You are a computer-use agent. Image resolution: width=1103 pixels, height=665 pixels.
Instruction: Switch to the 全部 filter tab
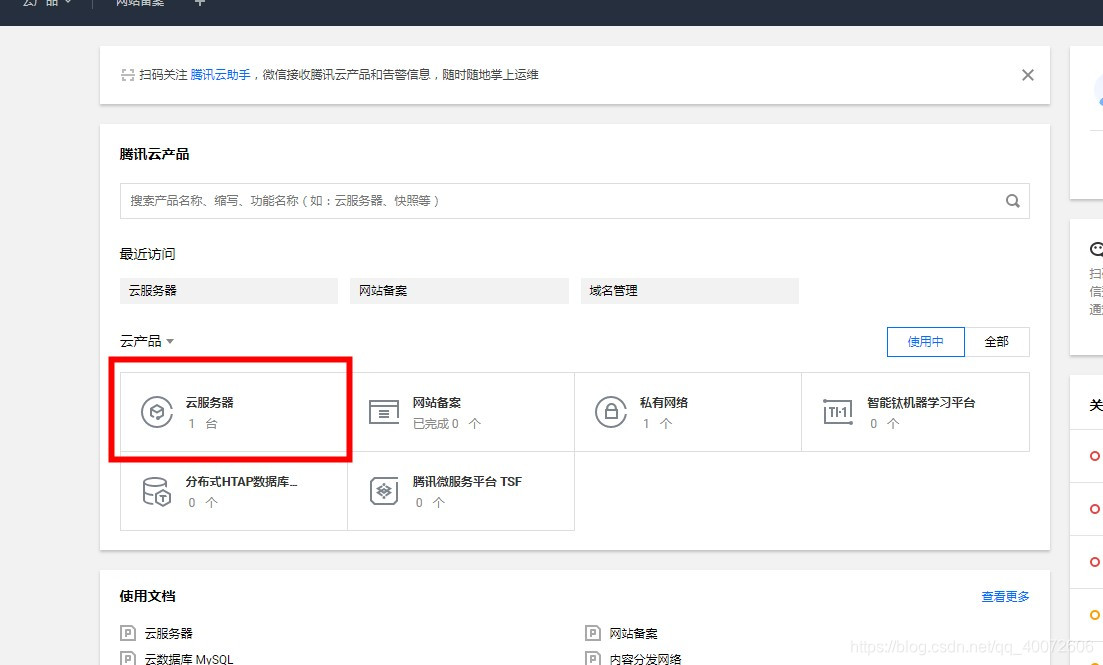997,341
